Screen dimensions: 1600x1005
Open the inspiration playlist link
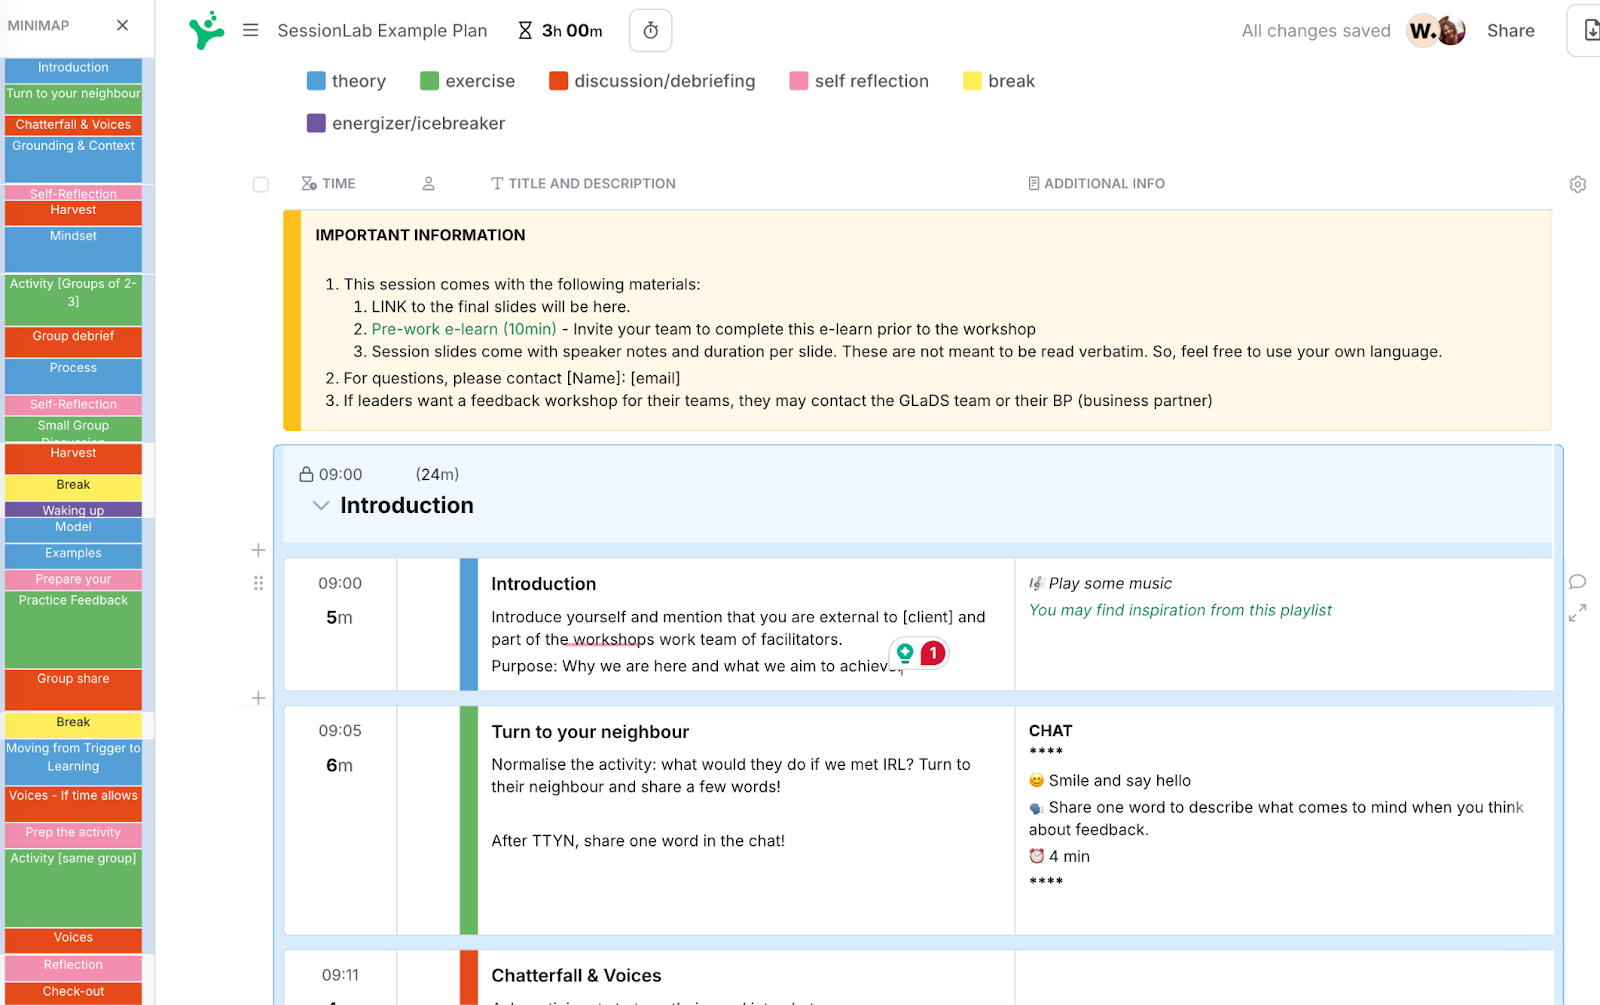[1180, 609]
